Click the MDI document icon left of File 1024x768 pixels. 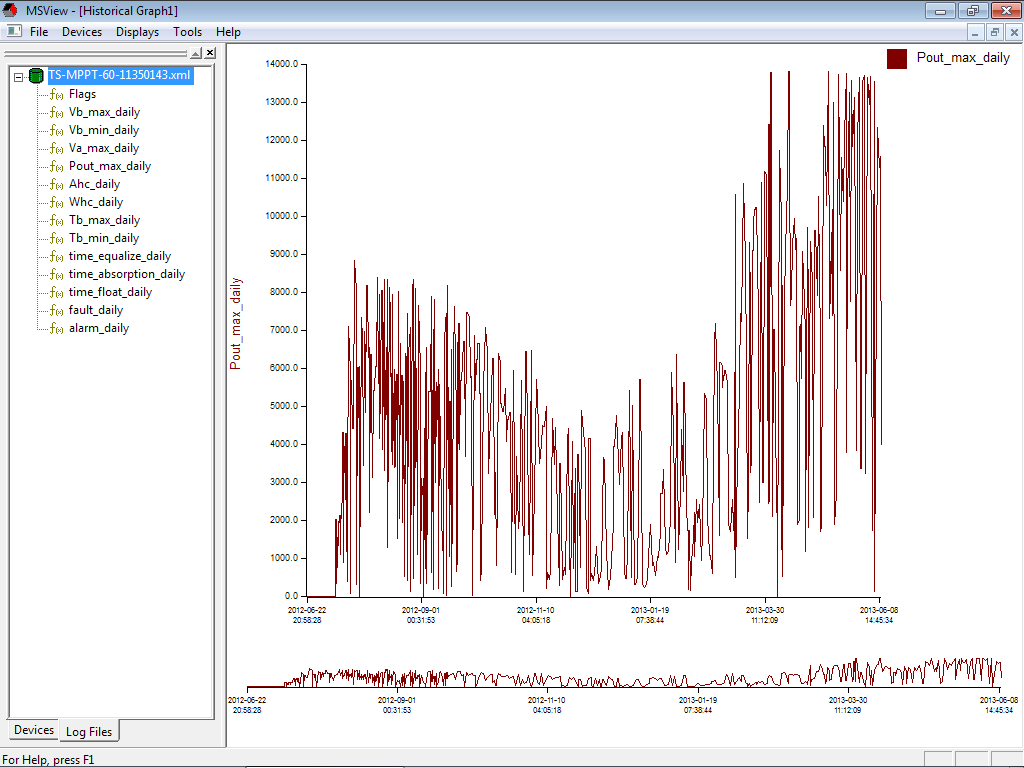(x=14, y=32)
